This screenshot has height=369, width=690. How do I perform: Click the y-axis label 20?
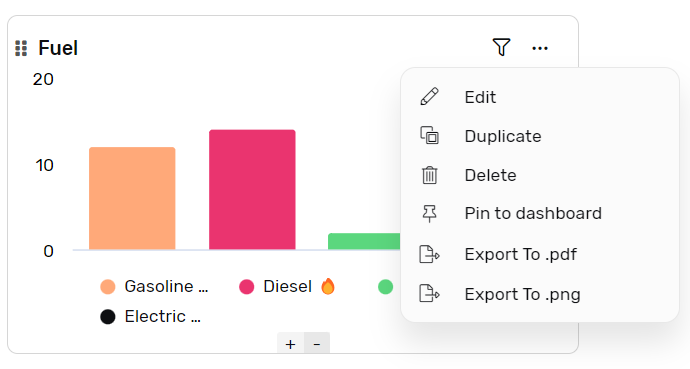(43, 80)
